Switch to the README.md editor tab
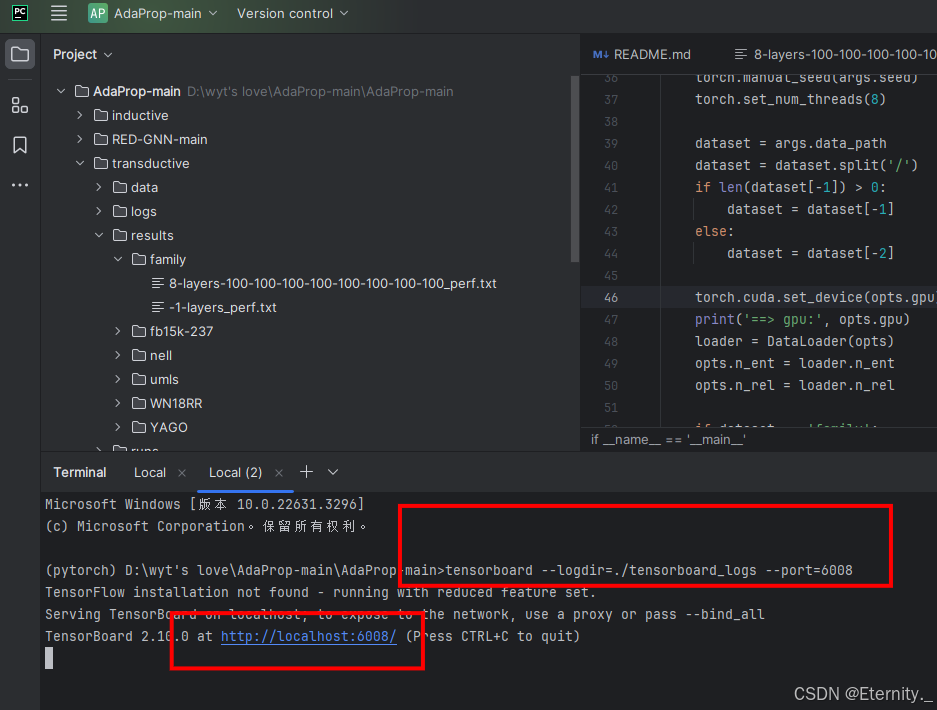The height and width of the screenshot is (710, 937). [x=642, y=54]
